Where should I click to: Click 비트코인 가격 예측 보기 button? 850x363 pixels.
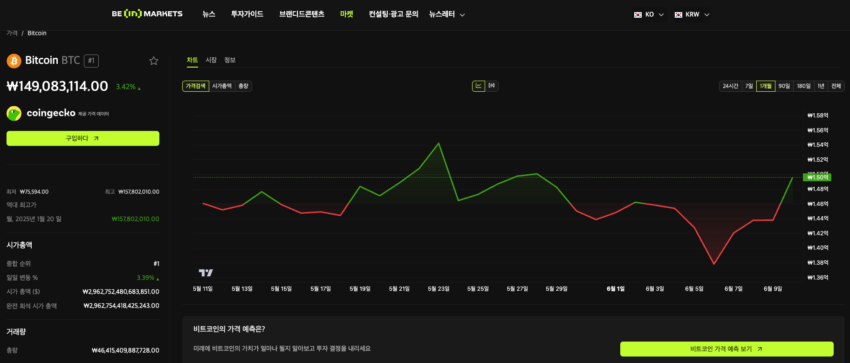pos(726,349)
